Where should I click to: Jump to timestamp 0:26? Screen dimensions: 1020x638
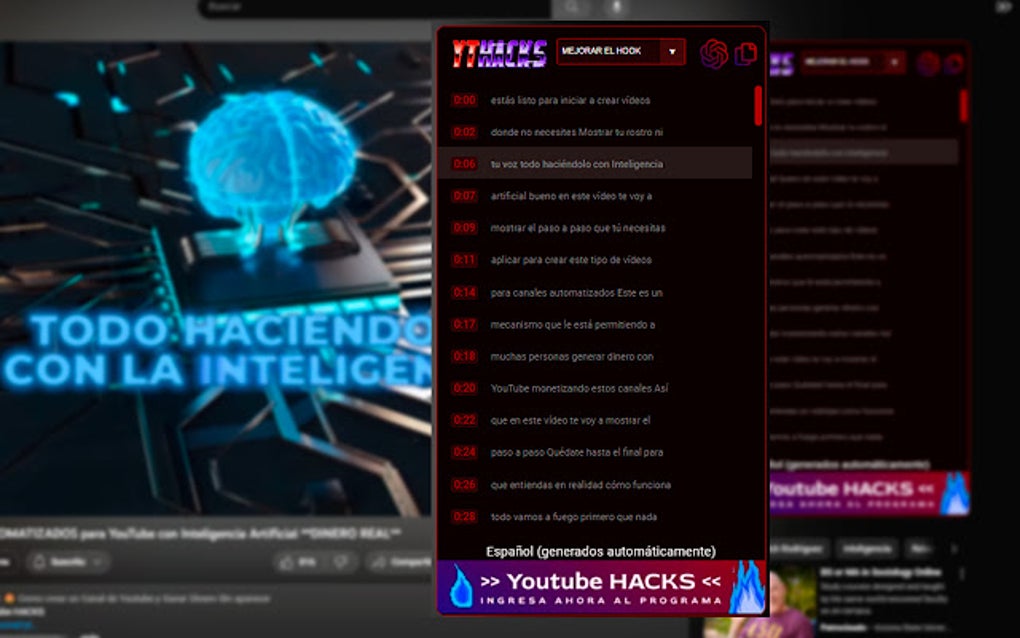[464, 485]
